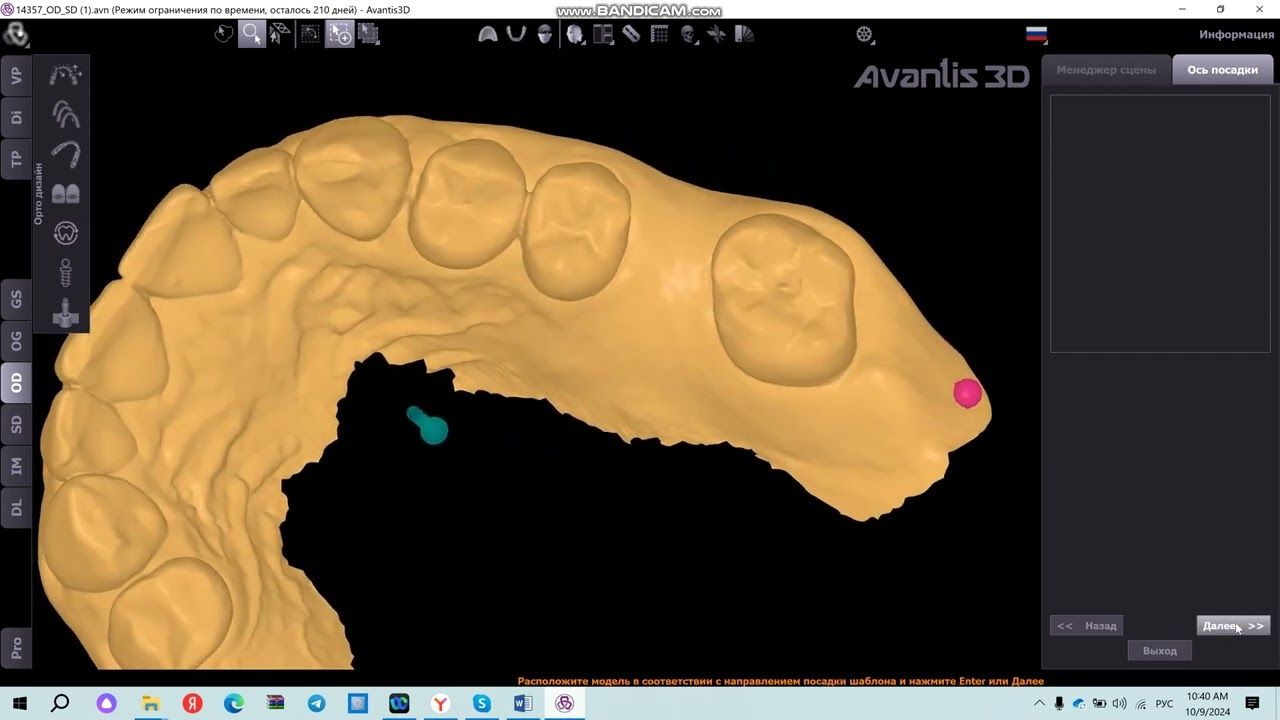The image size is (1280, 720).
Task: Open the skull view icon in toolbar
Action: (x=689, y=34)
